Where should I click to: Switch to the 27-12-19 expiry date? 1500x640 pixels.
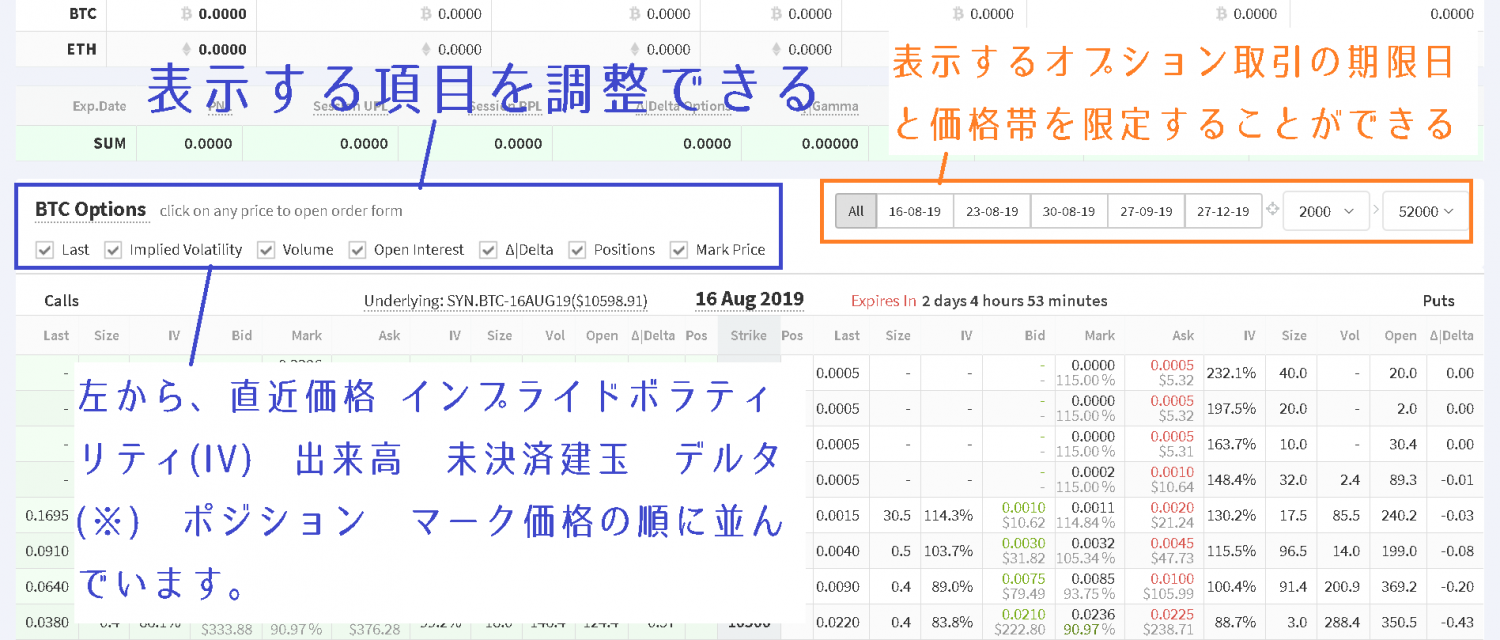[1224, 211]
